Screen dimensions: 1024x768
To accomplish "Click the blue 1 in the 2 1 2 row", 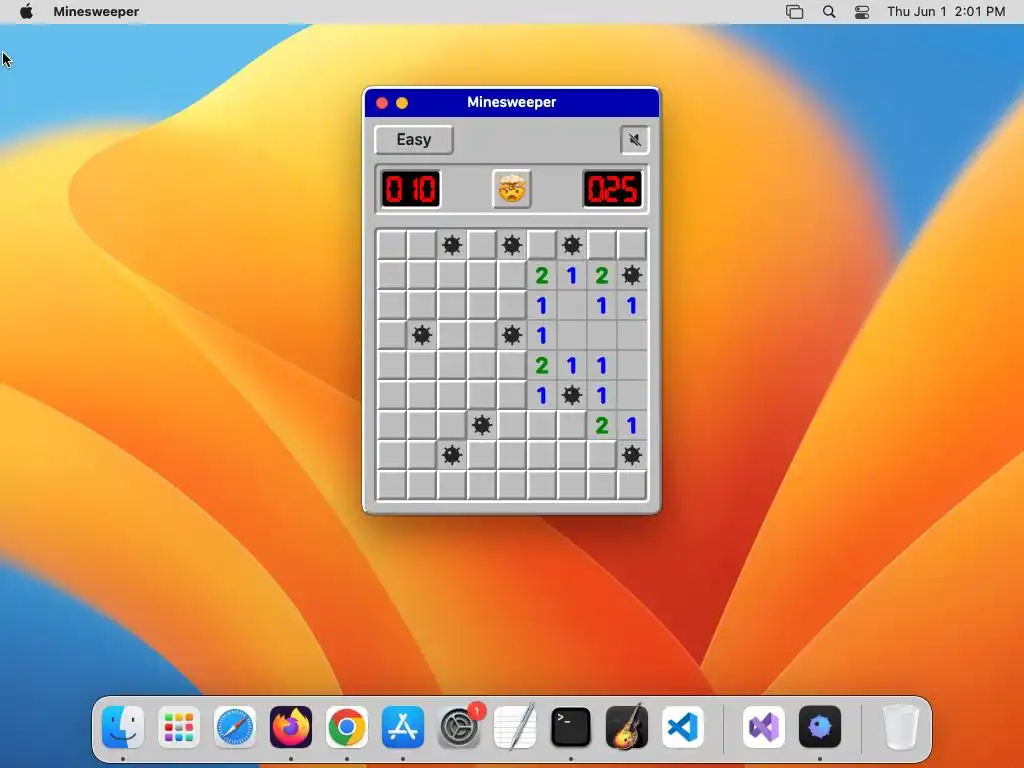I will click(x=572, y=276).
